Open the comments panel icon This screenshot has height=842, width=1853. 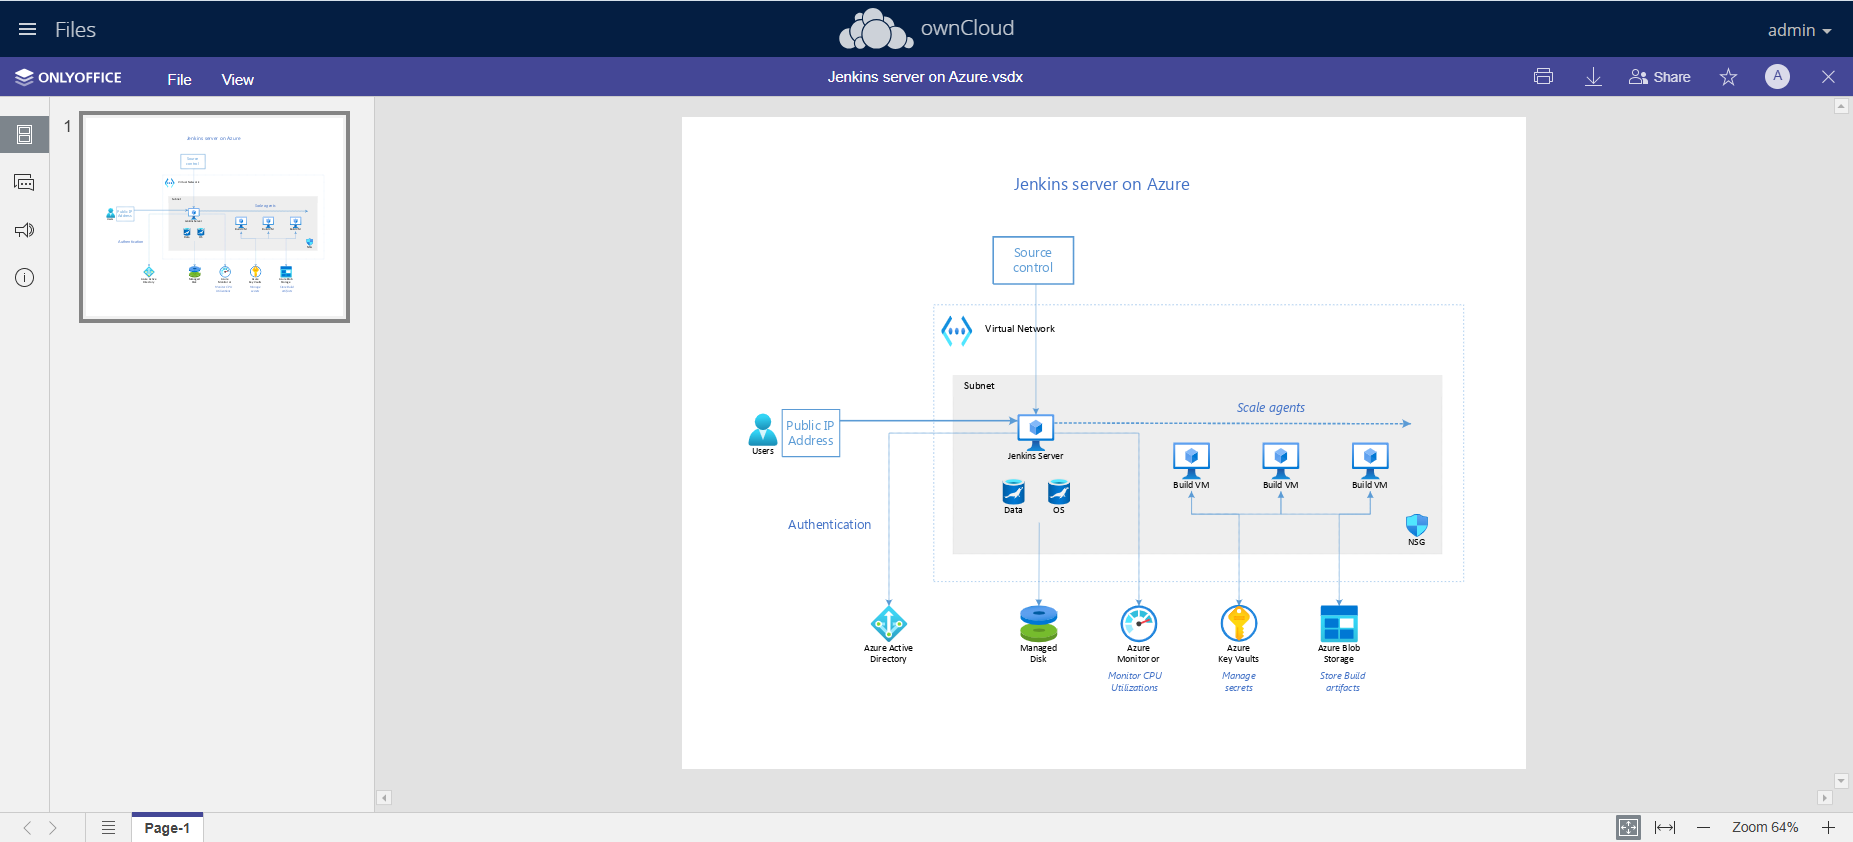pos(25,182)
